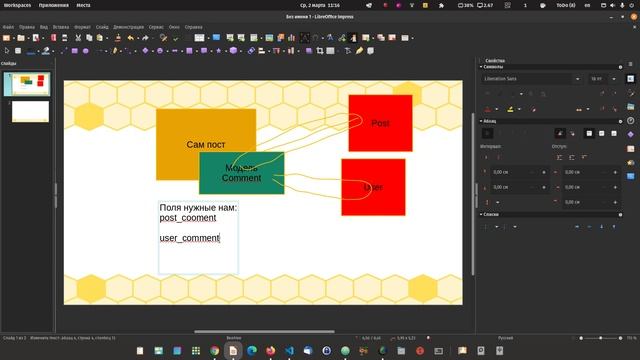640x360 pixels.
Task: Toggle align-left paragraph button
Action: (487, 133)
